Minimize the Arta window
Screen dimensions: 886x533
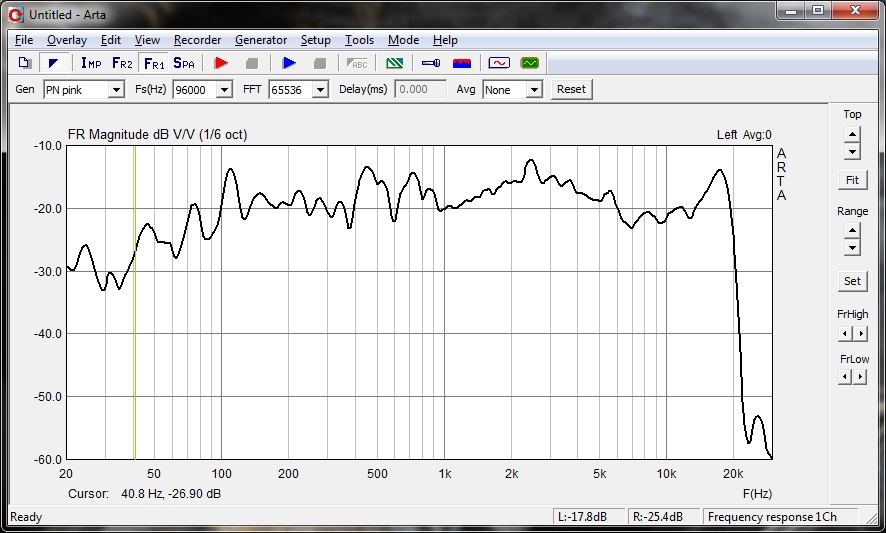[791, 11]
